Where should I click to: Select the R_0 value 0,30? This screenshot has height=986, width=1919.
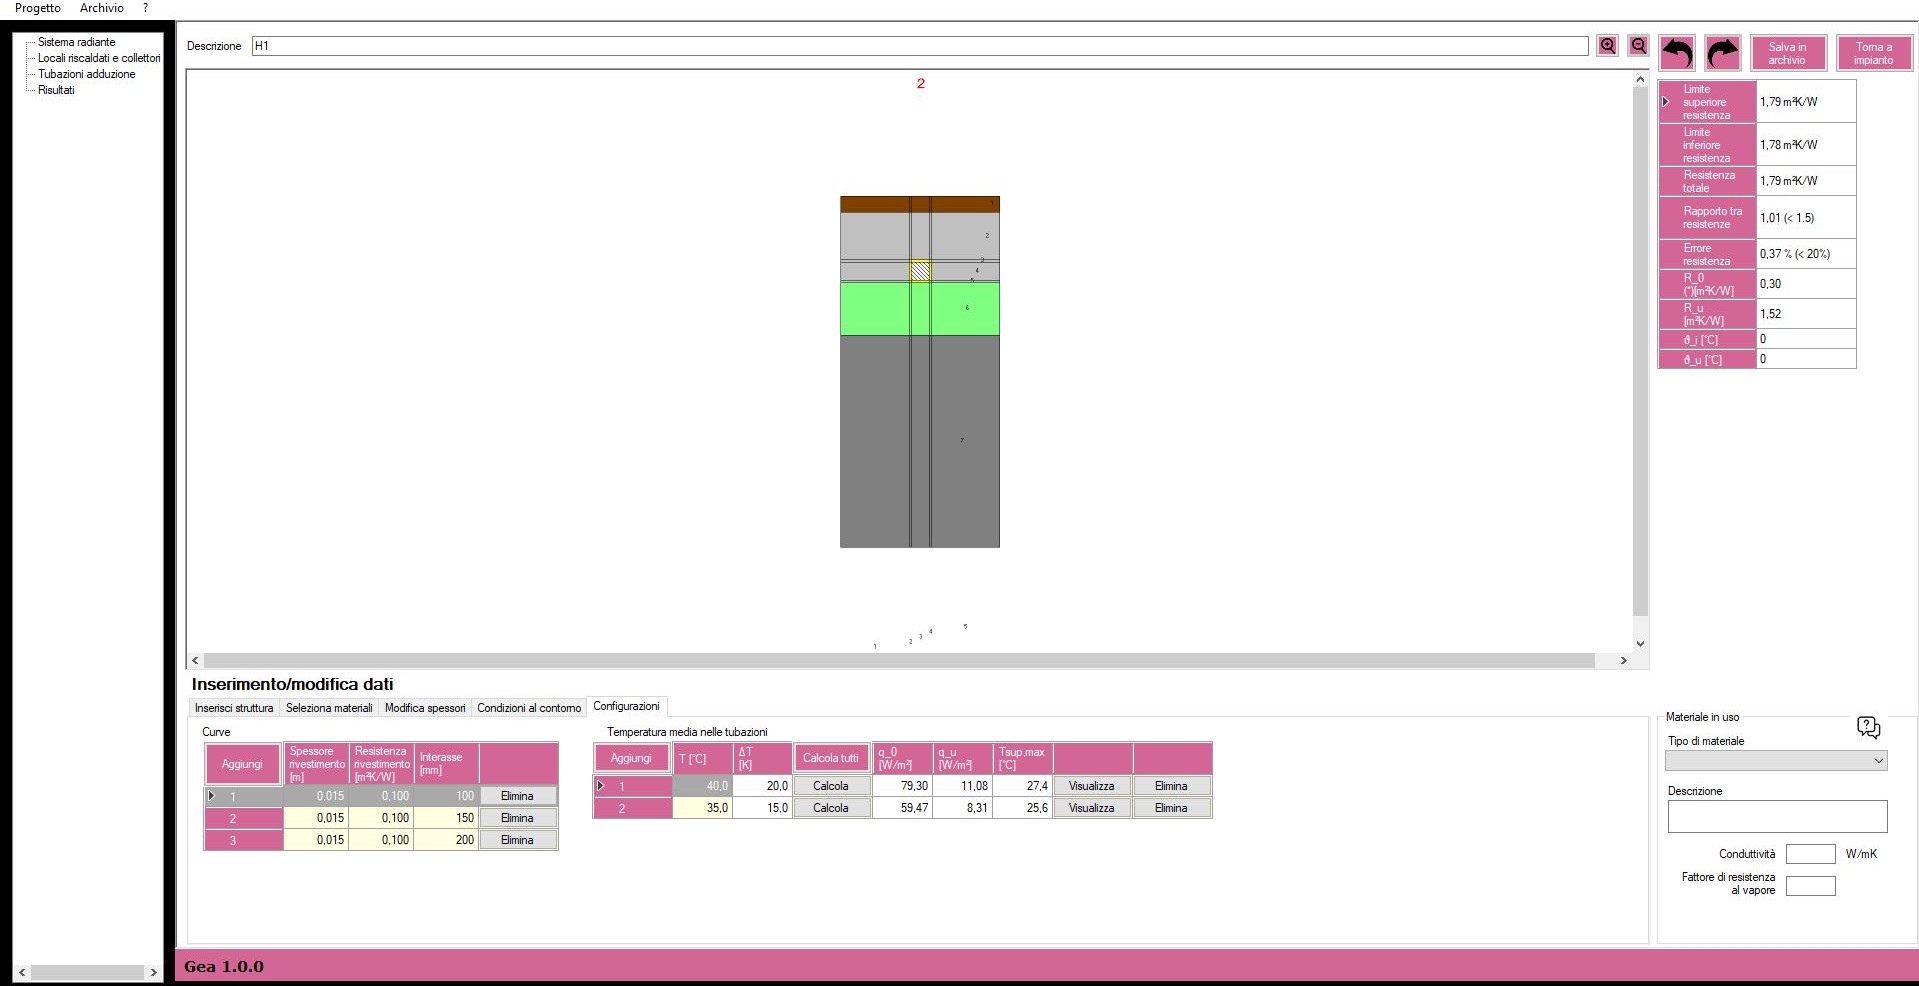pos(1806,284)
